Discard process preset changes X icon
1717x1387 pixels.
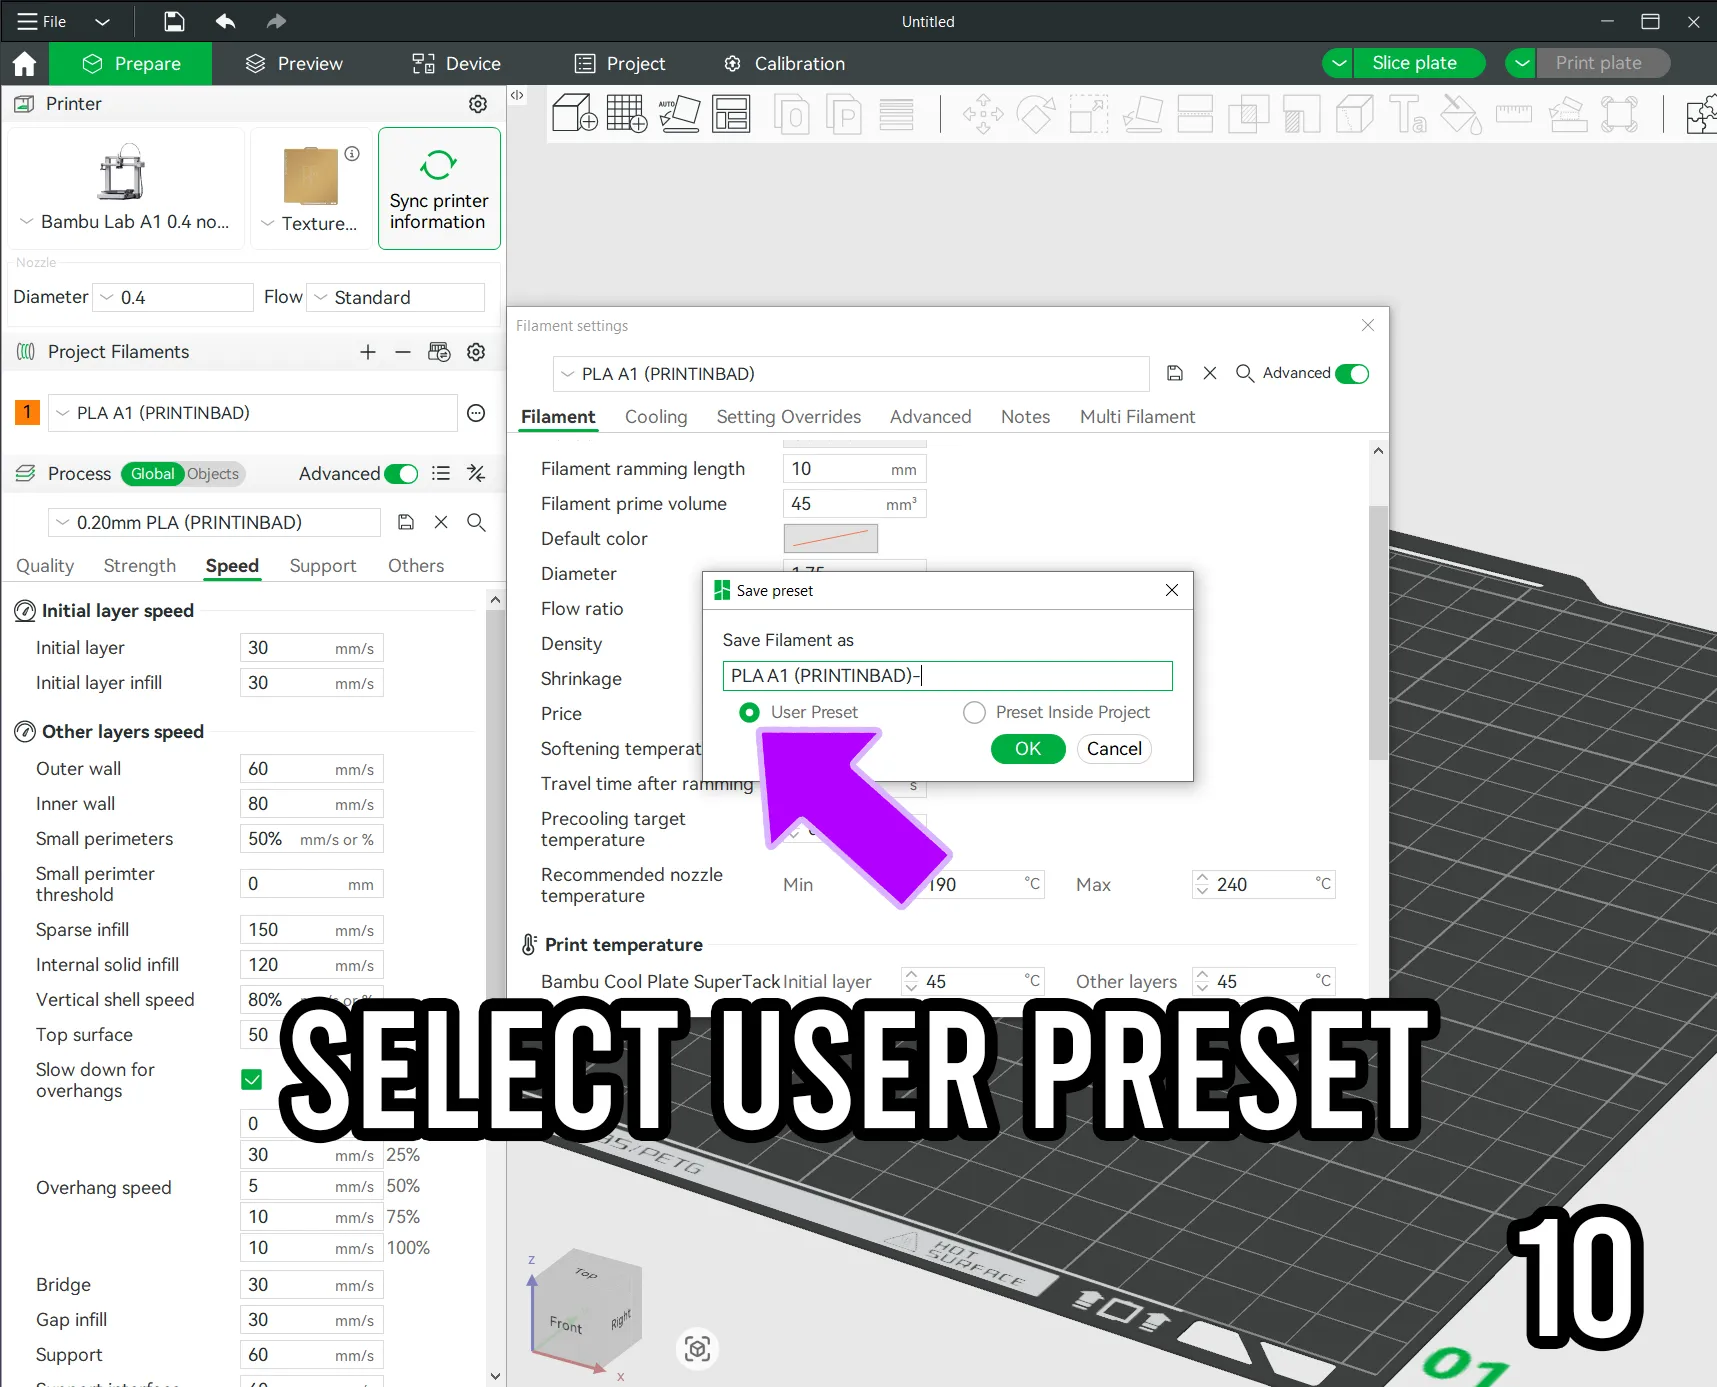pos(441,522)
